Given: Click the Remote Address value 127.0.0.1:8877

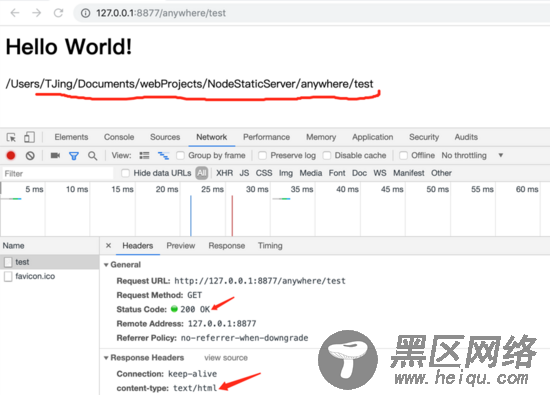Looking at the screenshot, I should [x=222, y=323].
